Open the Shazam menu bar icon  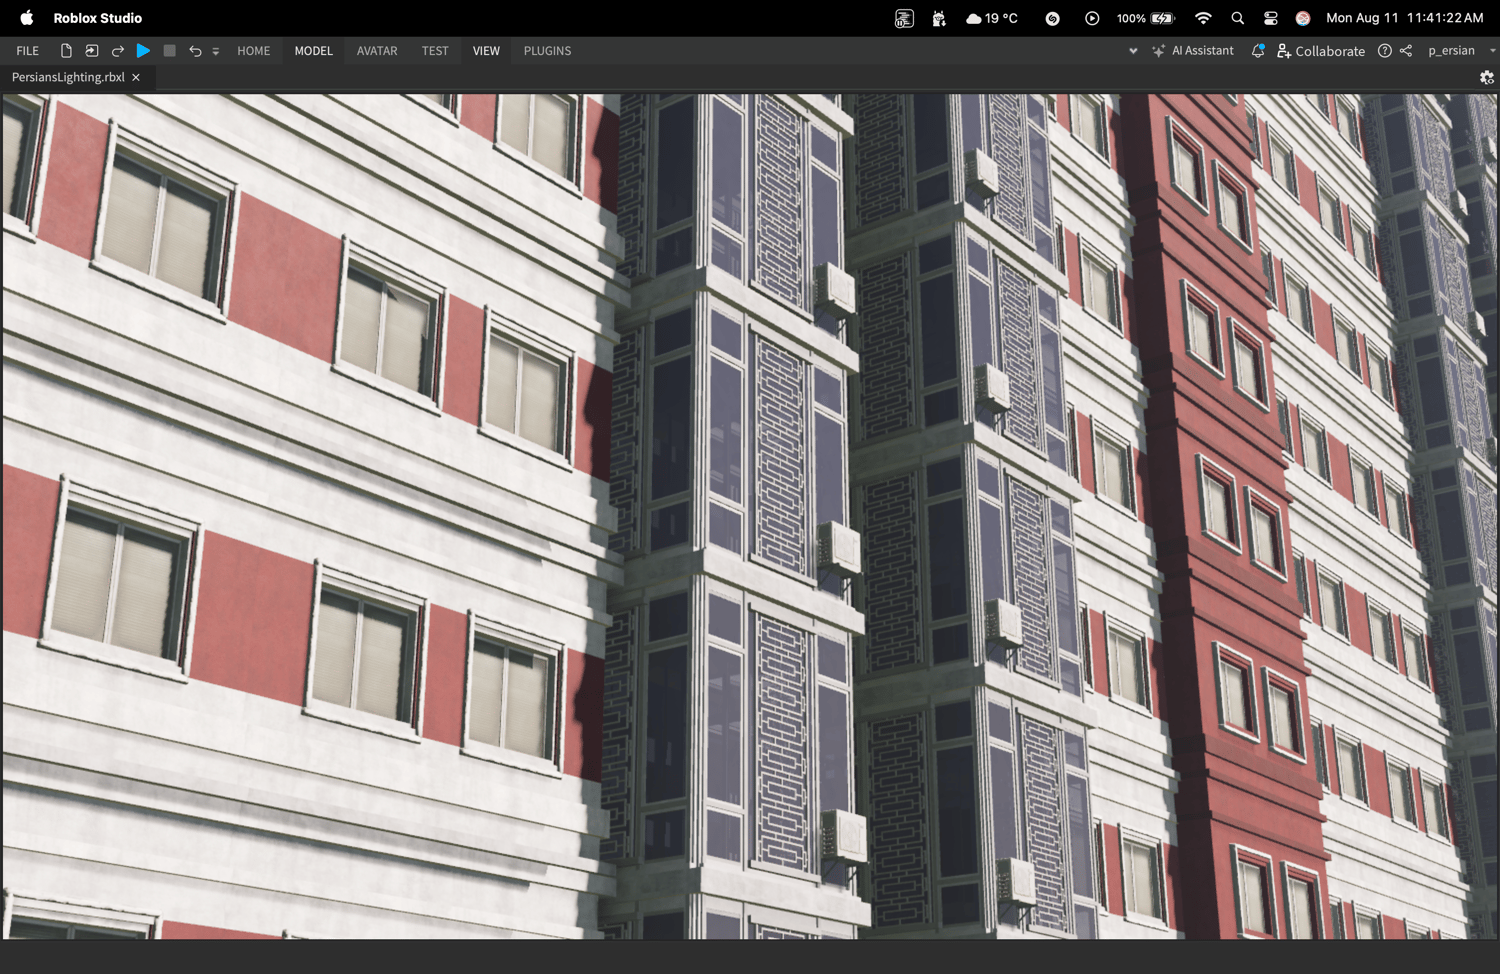[1053, 18]
